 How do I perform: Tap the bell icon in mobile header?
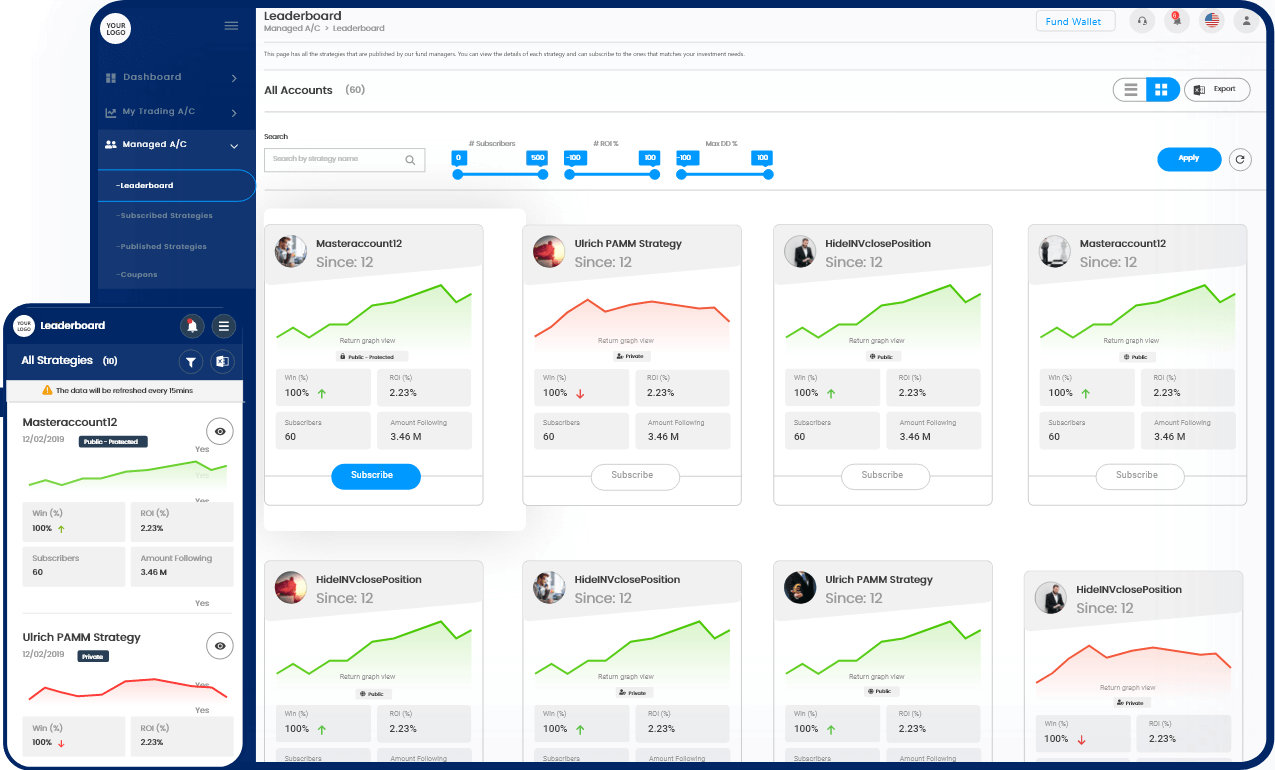coord(192,326)
